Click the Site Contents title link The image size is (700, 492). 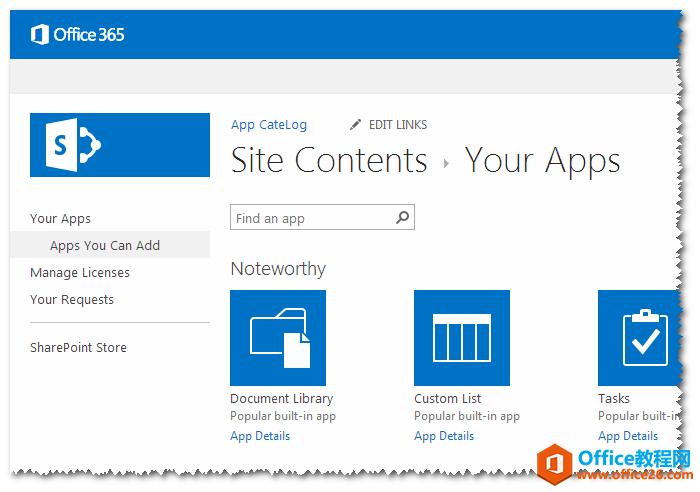329,161
